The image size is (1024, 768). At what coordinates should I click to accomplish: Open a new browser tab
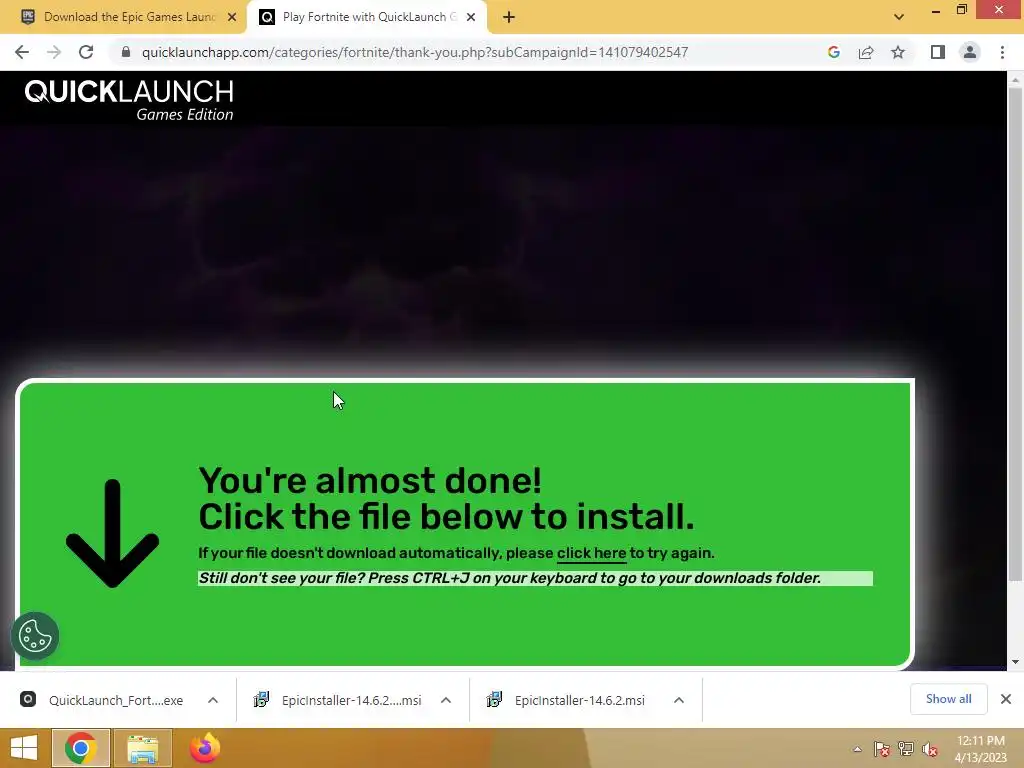(x=509, y=17)
